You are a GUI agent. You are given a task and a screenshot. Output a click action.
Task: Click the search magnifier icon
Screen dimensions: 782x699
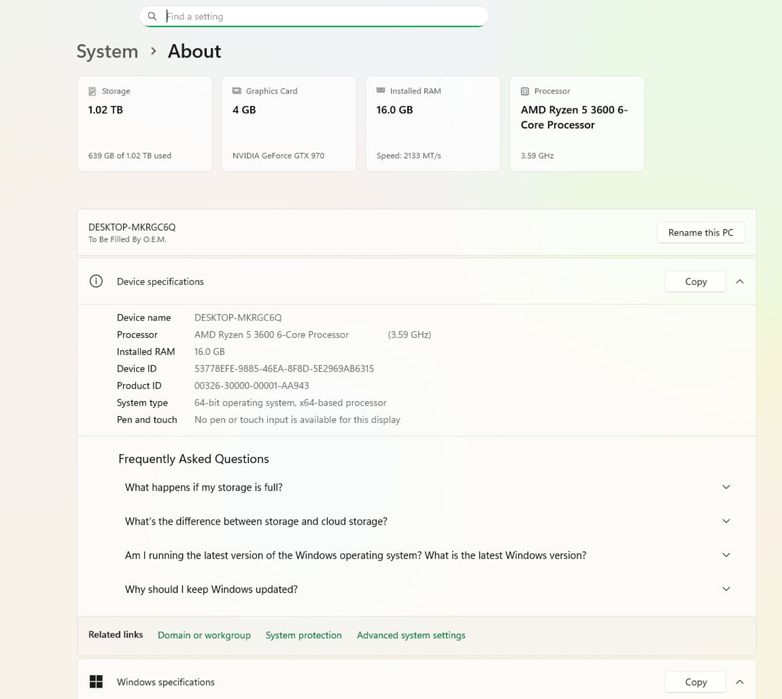point(152,16)
